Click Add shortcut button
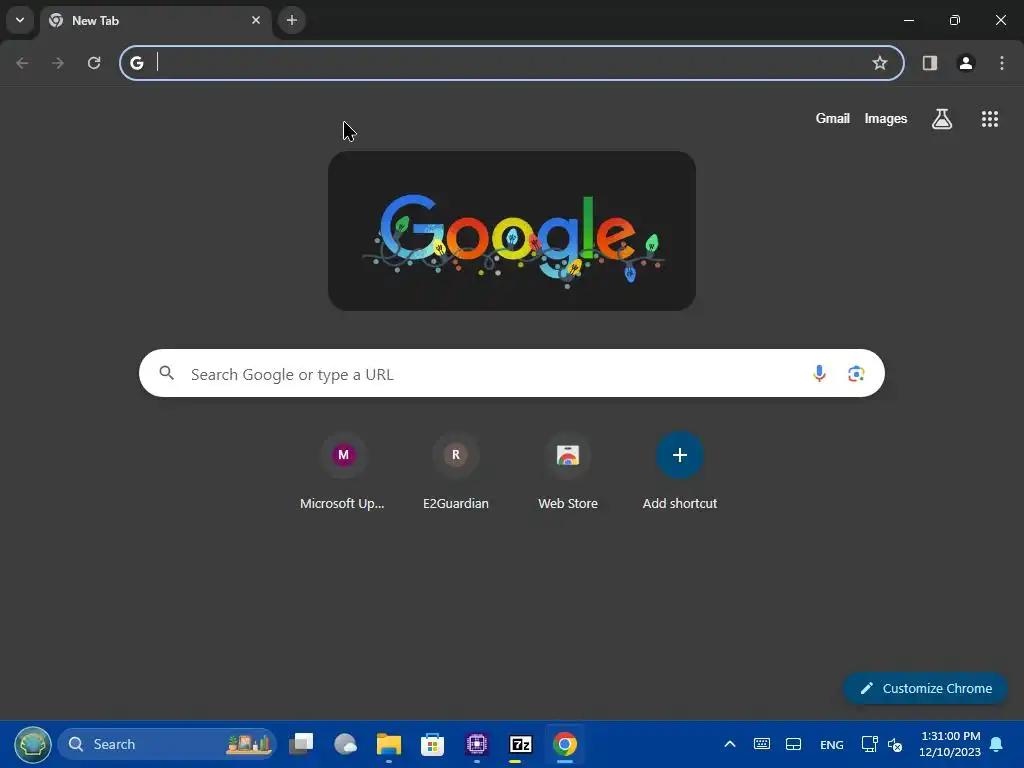Image resolution: width=1024 pixels, height=768 pixels. [680, 473]
